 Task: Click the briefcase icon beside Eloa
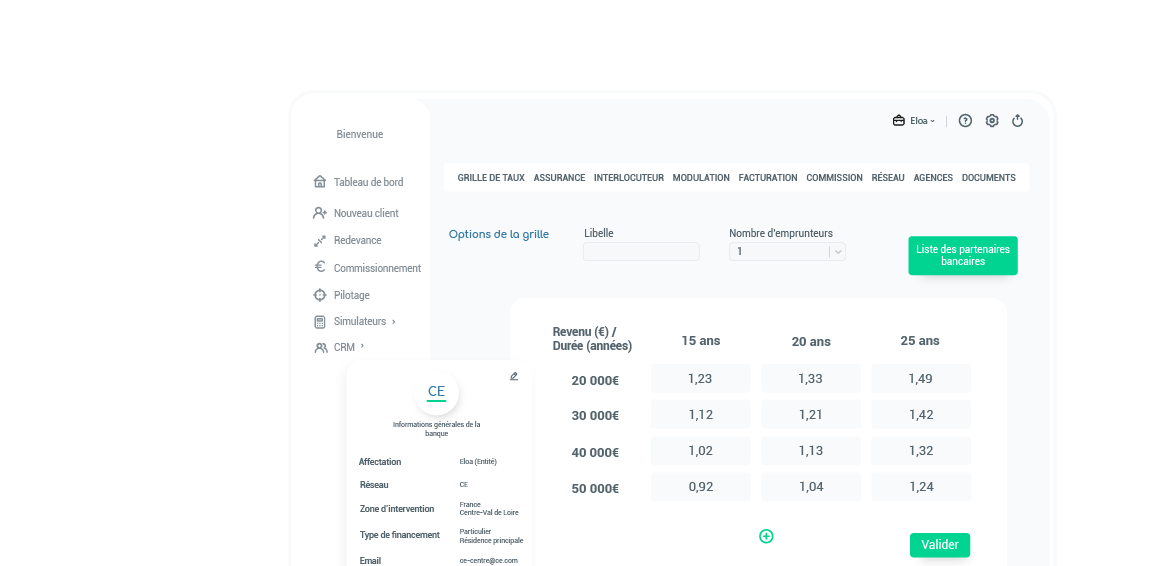point(898,121)
